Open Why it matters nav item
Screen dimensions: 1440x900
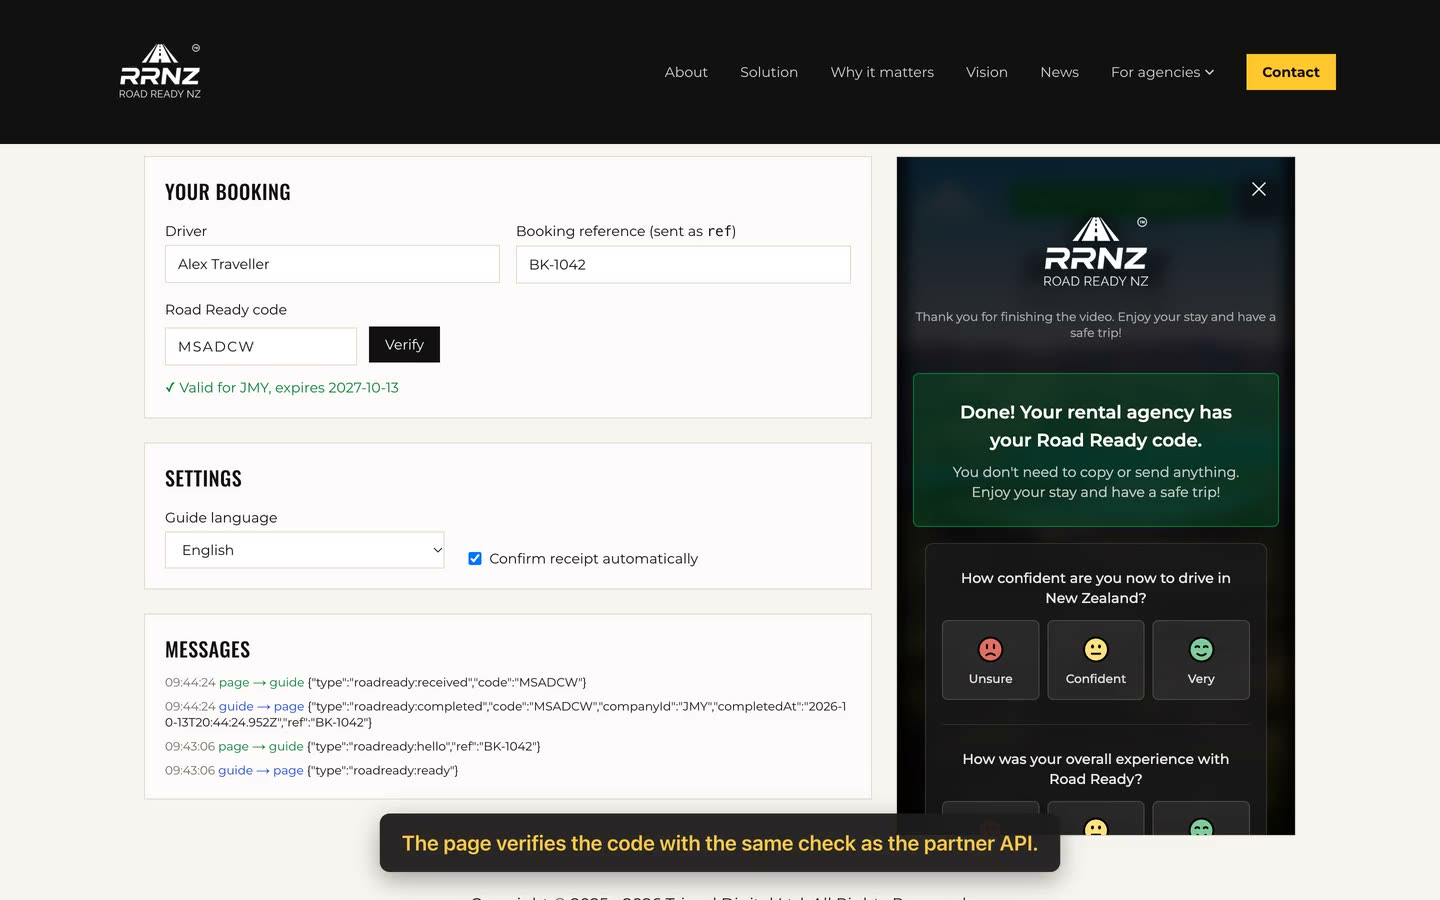(882, 72)
